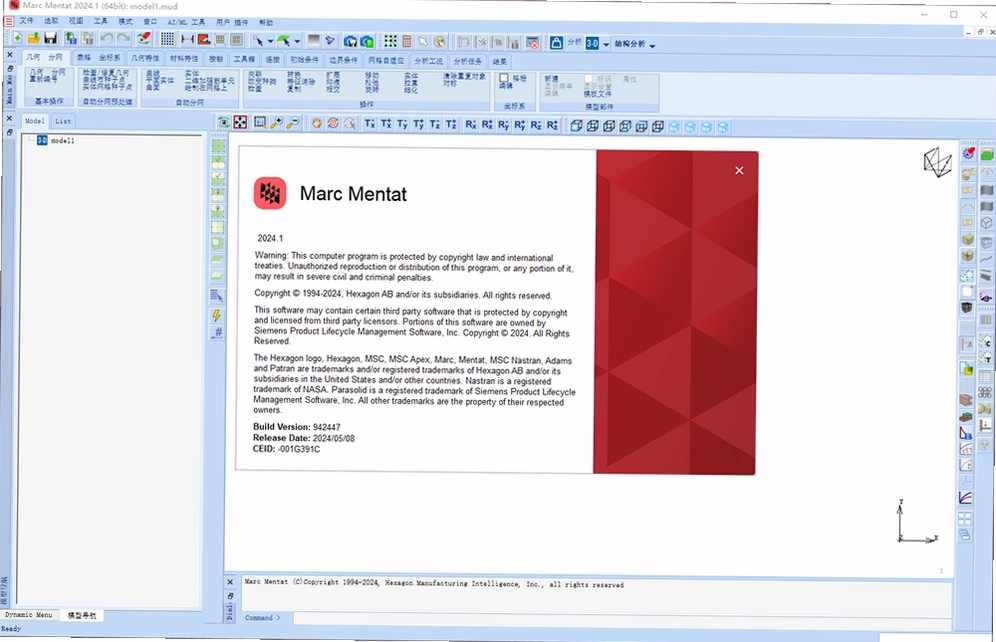This screenshot has height=642, width=996.
Task: Click the Rx- rotate view icon
Action: (471, 124)
